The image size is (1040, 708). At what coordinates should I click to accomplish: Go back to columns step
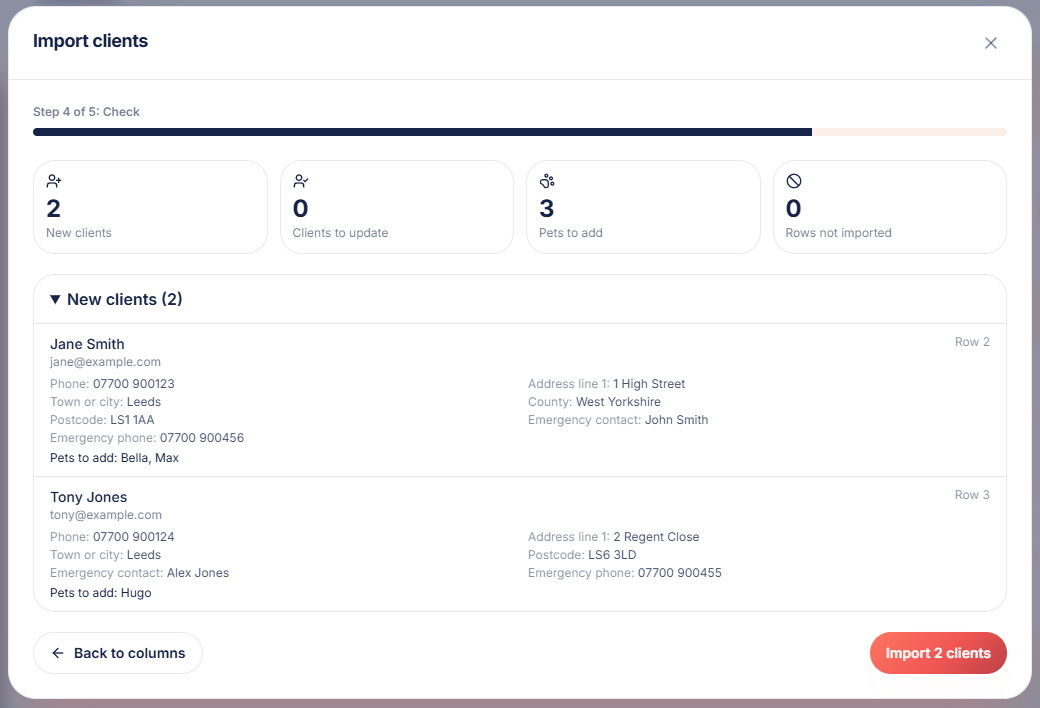coord(118,653)
